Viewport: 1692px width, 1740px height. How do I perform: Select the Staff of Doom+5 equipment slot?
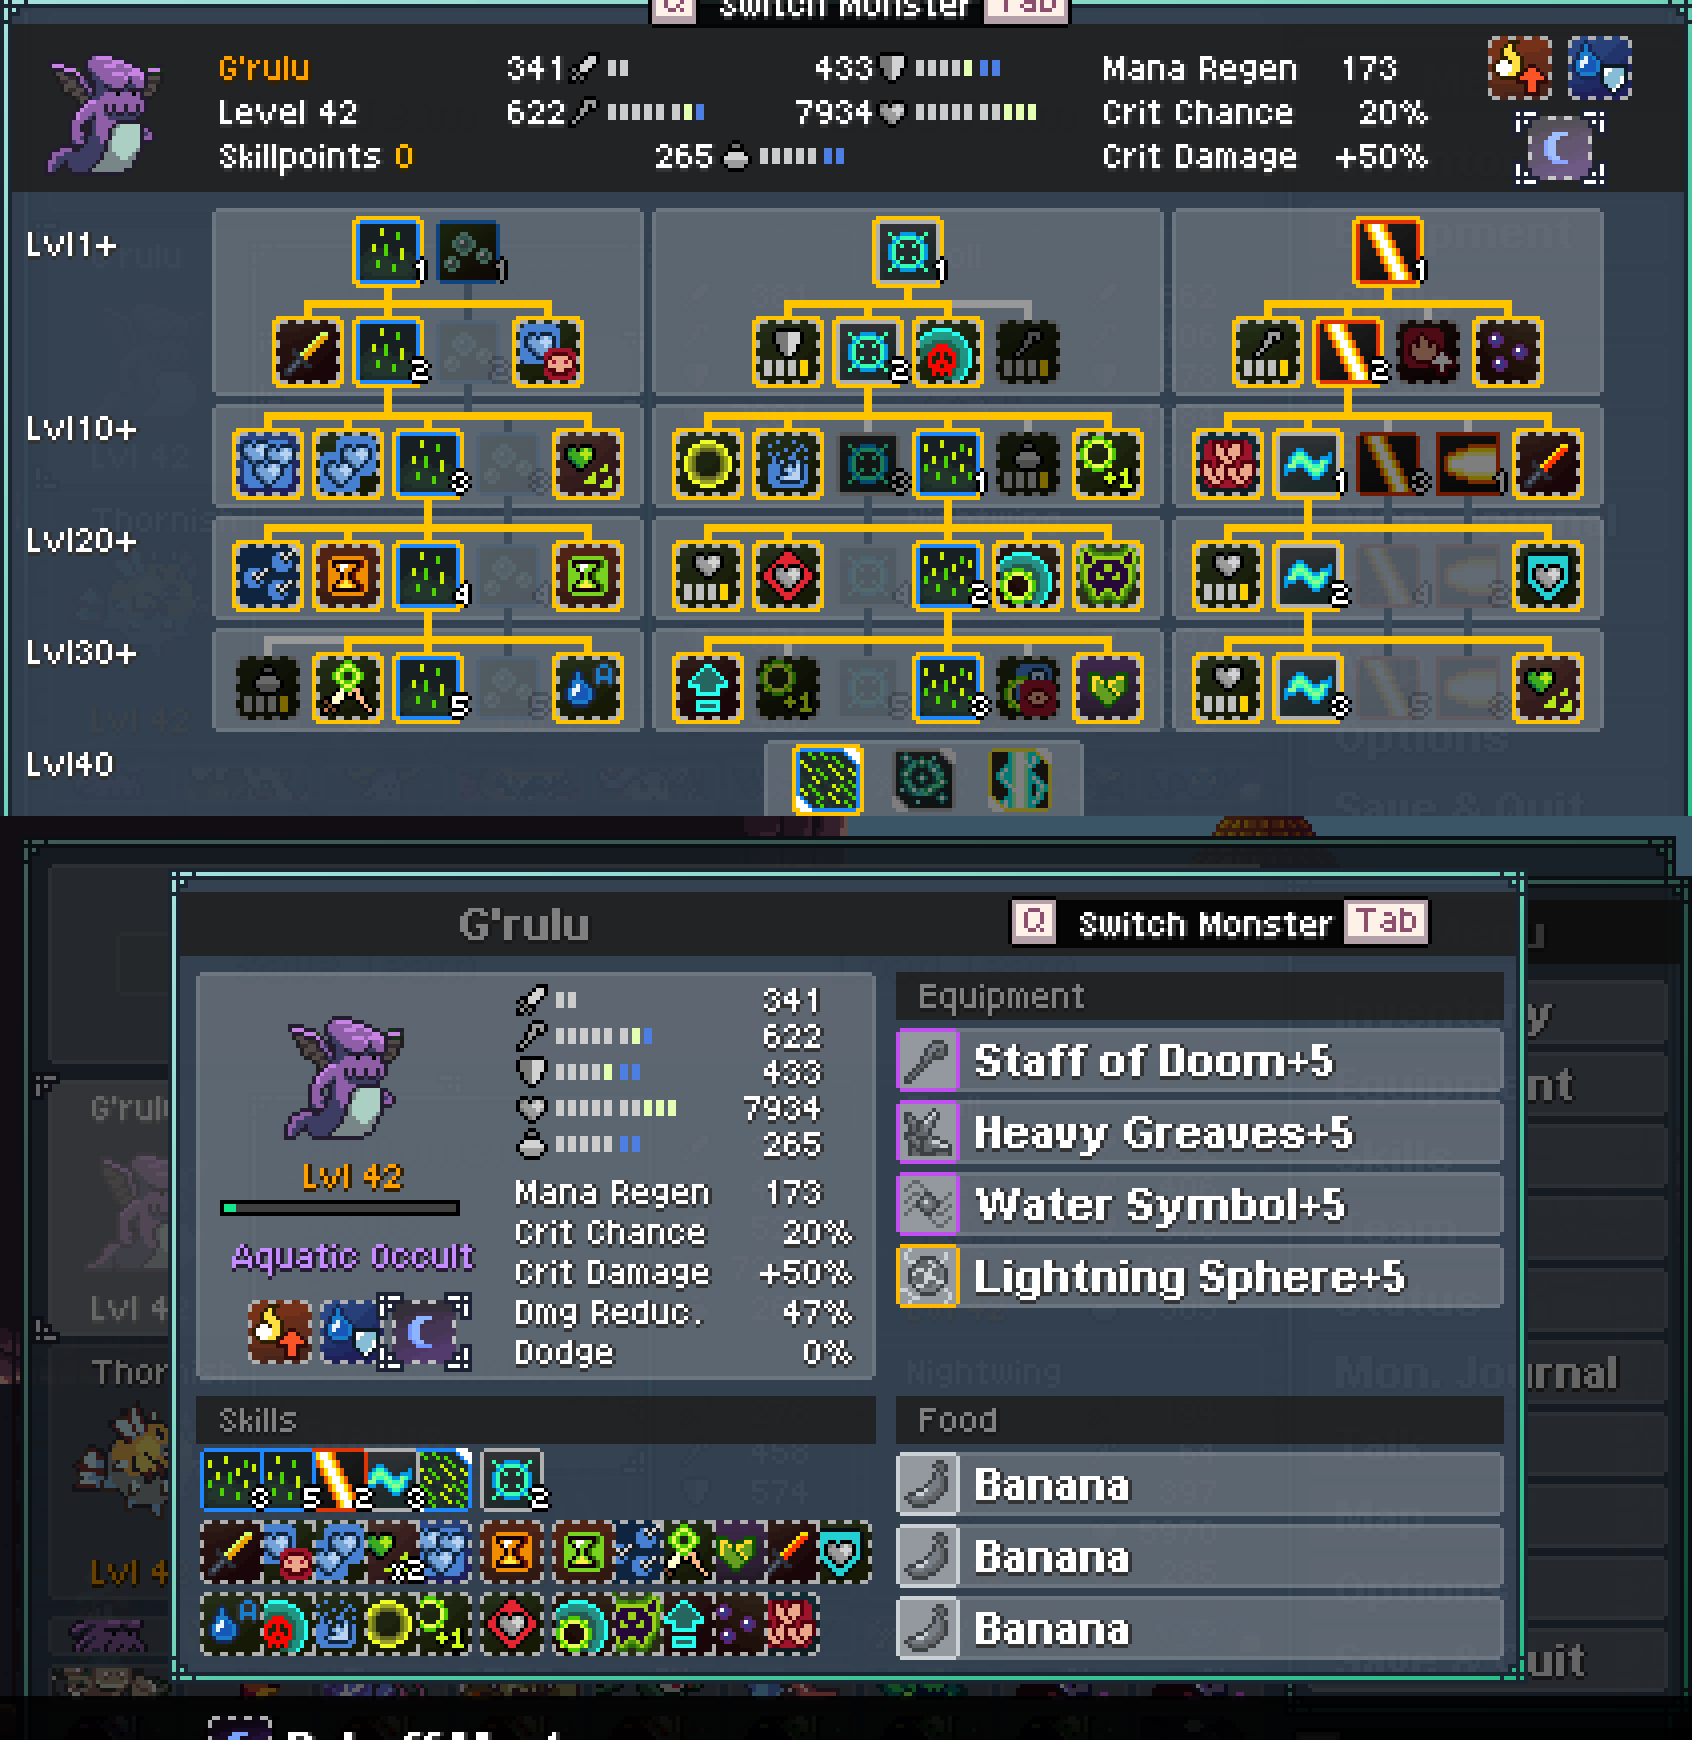pos(1200,1061)
